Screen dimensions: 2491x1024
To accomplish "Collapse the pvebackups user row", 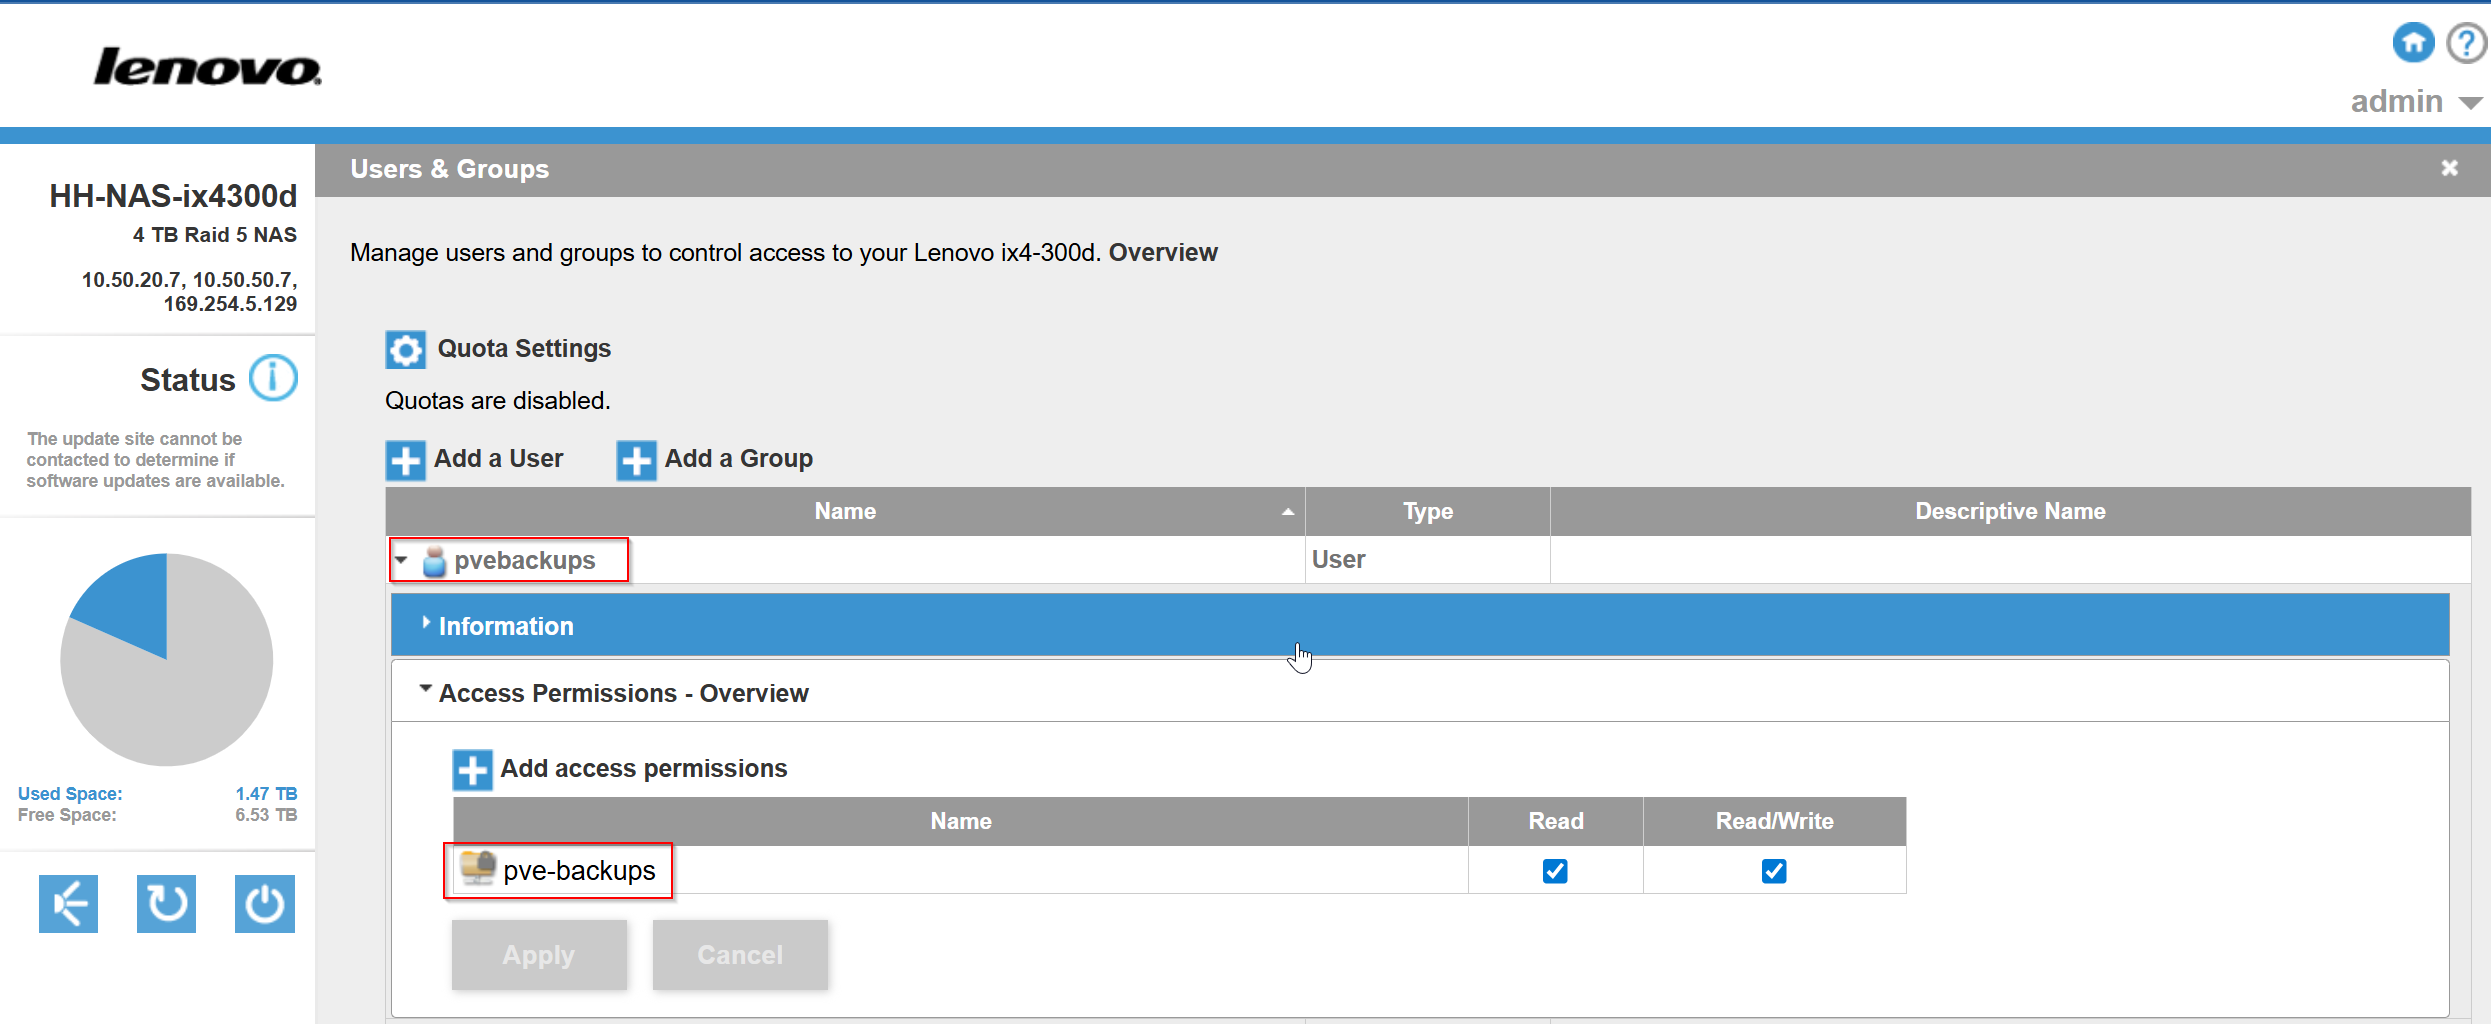I will click(402, 560).
